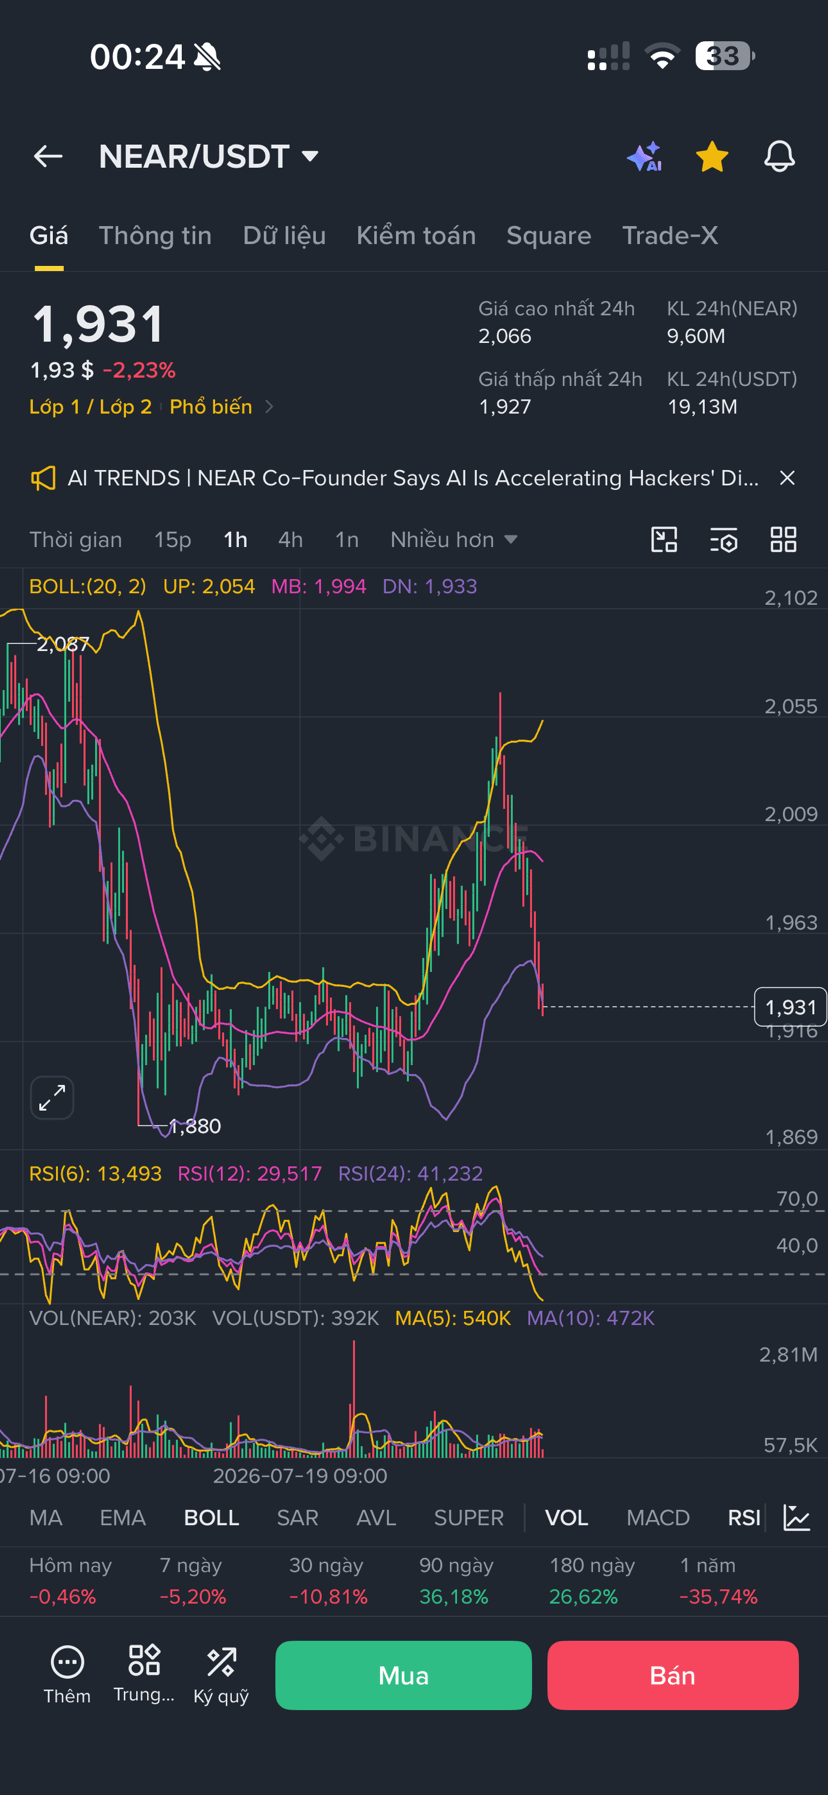Open the Kiểm toán tab

point(416,236)
